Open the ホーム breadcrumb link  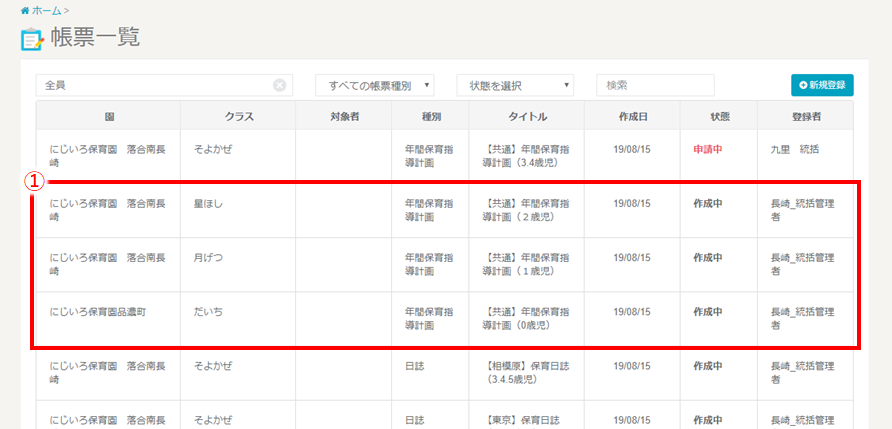[x=46, y=10]
